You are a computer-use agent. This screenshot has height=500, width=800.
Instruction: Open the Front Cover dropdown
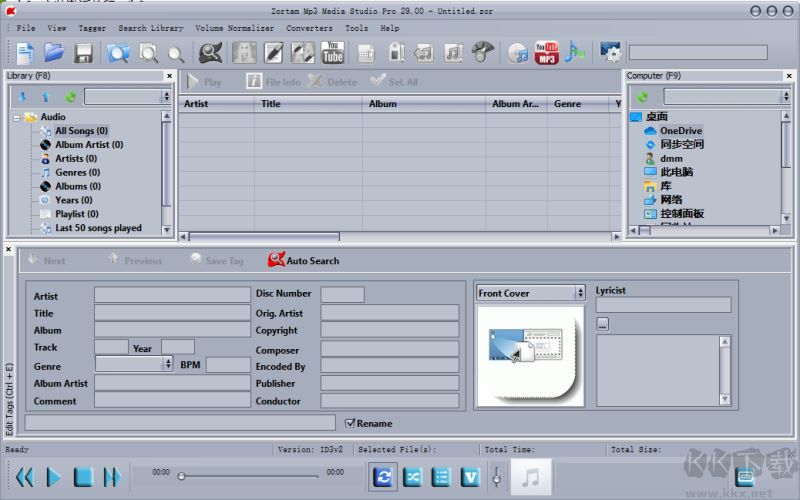coord(580,293)
